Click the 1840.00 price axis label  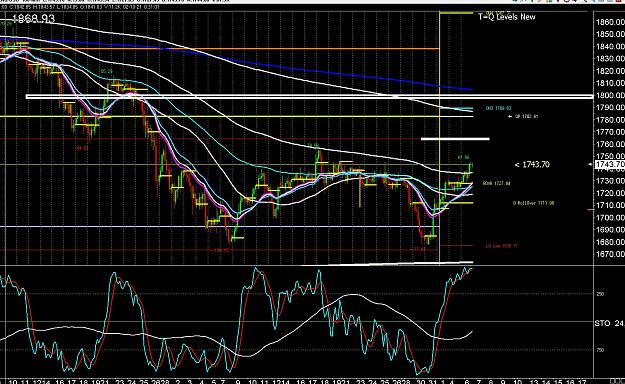(x=610, y=47)
